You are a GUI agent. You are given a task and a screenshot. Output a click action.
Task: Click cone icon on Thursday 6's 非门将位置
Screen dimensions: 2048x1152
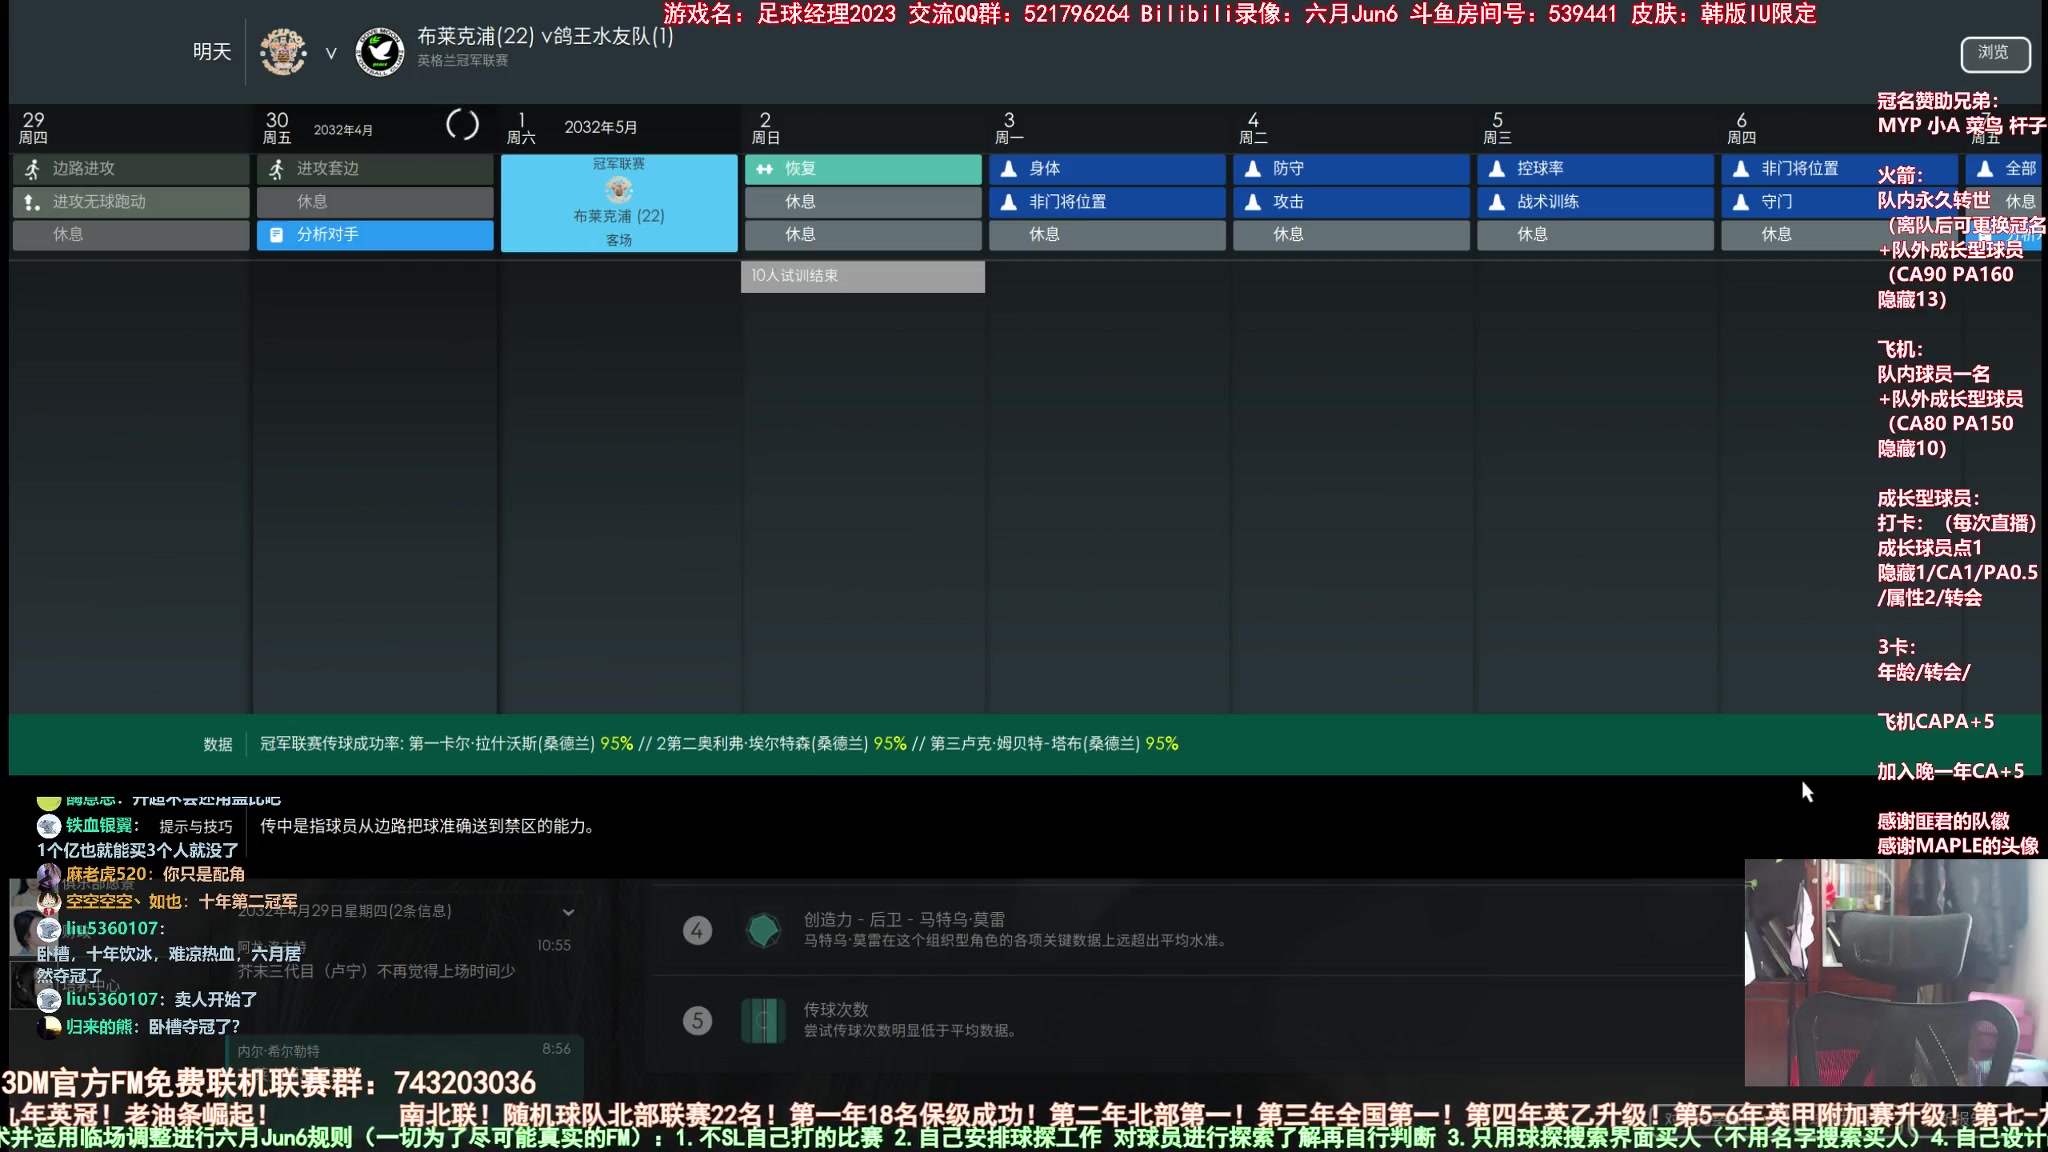click(x=1741, y=169)
